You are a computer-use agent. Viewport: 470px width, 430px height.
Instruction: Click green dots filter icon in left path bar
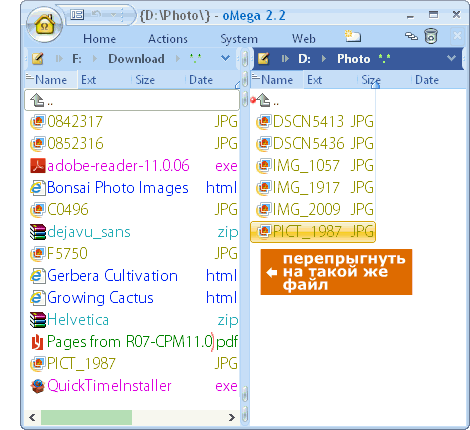coord(195,59)
